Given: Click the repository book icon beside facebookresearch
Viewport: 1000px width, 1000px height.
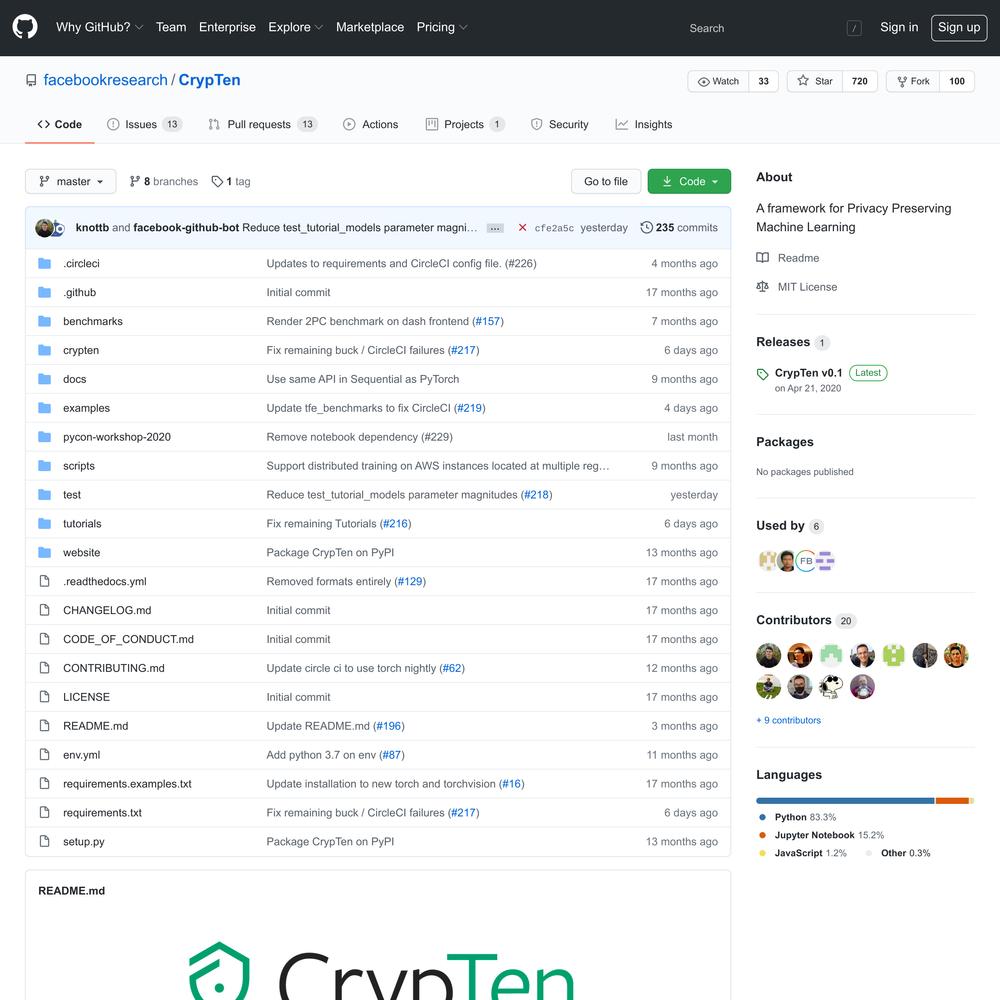Looking at the screenshot, I should pyautogui.click(x=31, y=80).
